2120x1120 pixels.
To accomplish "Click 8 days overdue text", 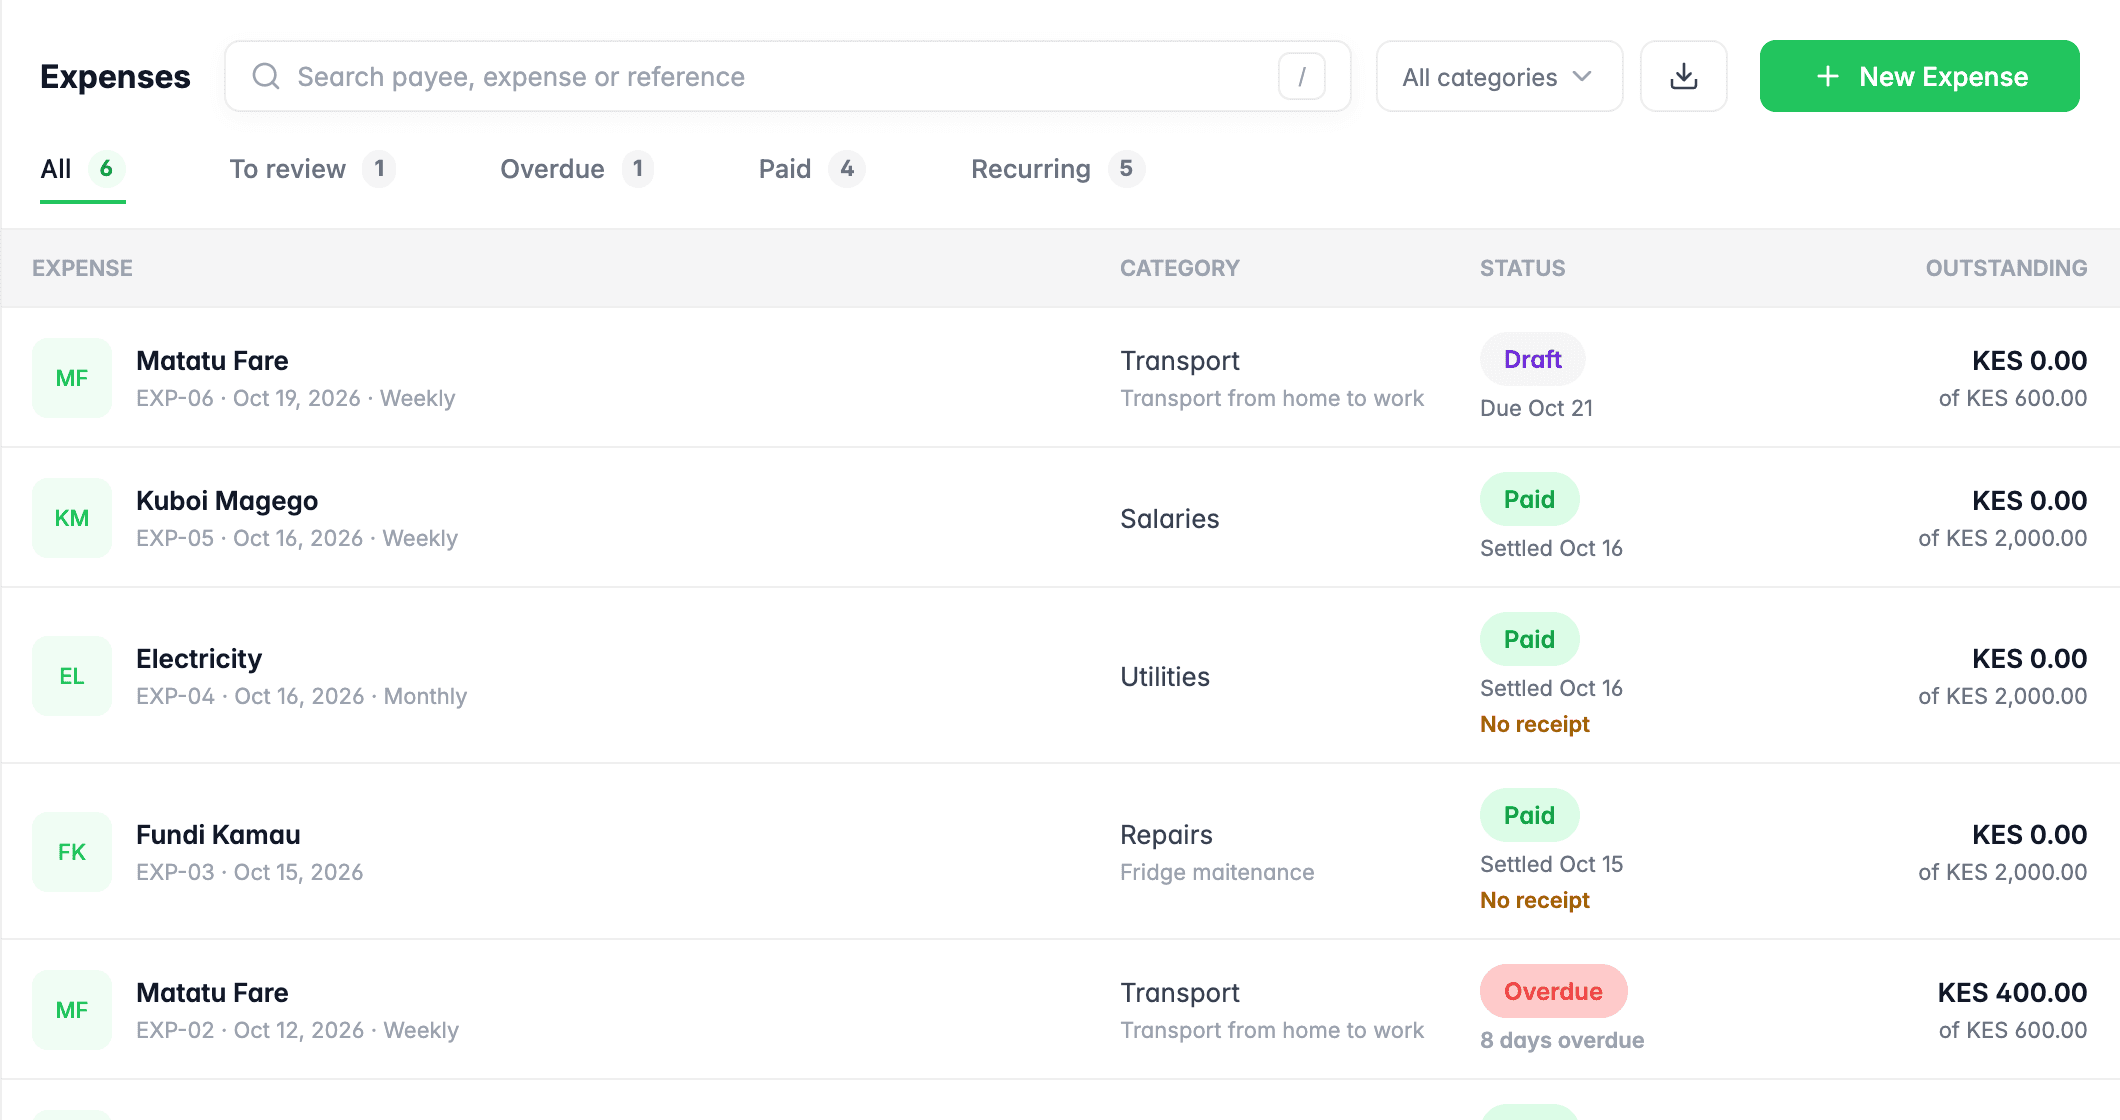I will pyautogui.click(x=1562, y=1040).
